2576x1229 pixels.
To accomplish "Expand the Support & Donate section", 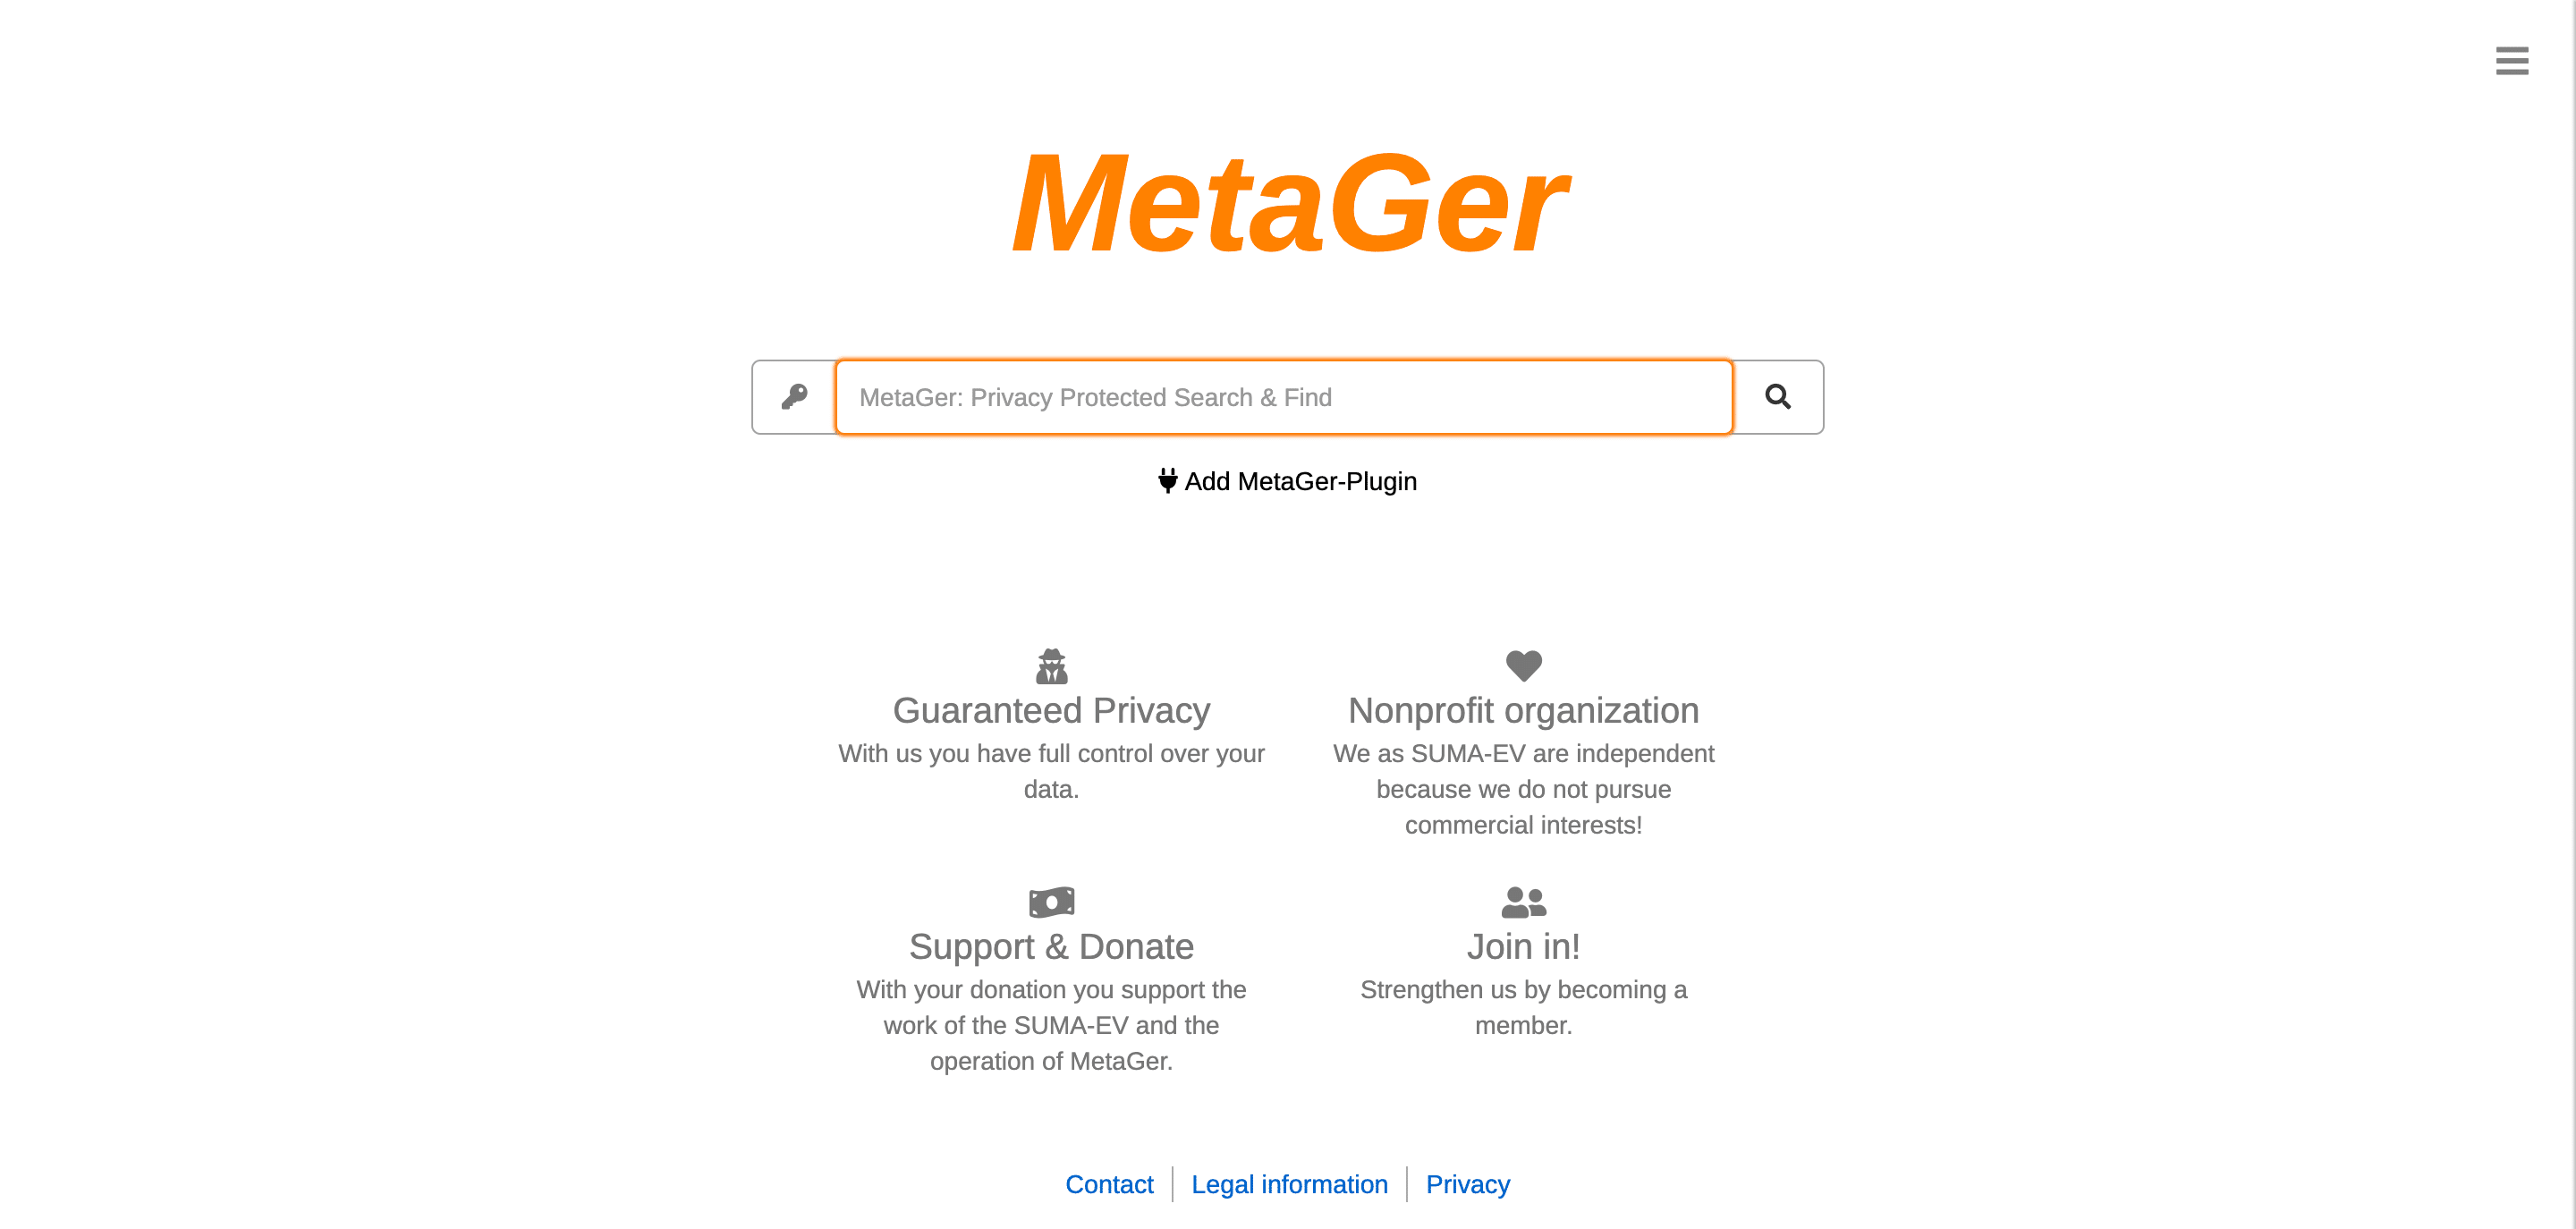I will (1052, 946).
